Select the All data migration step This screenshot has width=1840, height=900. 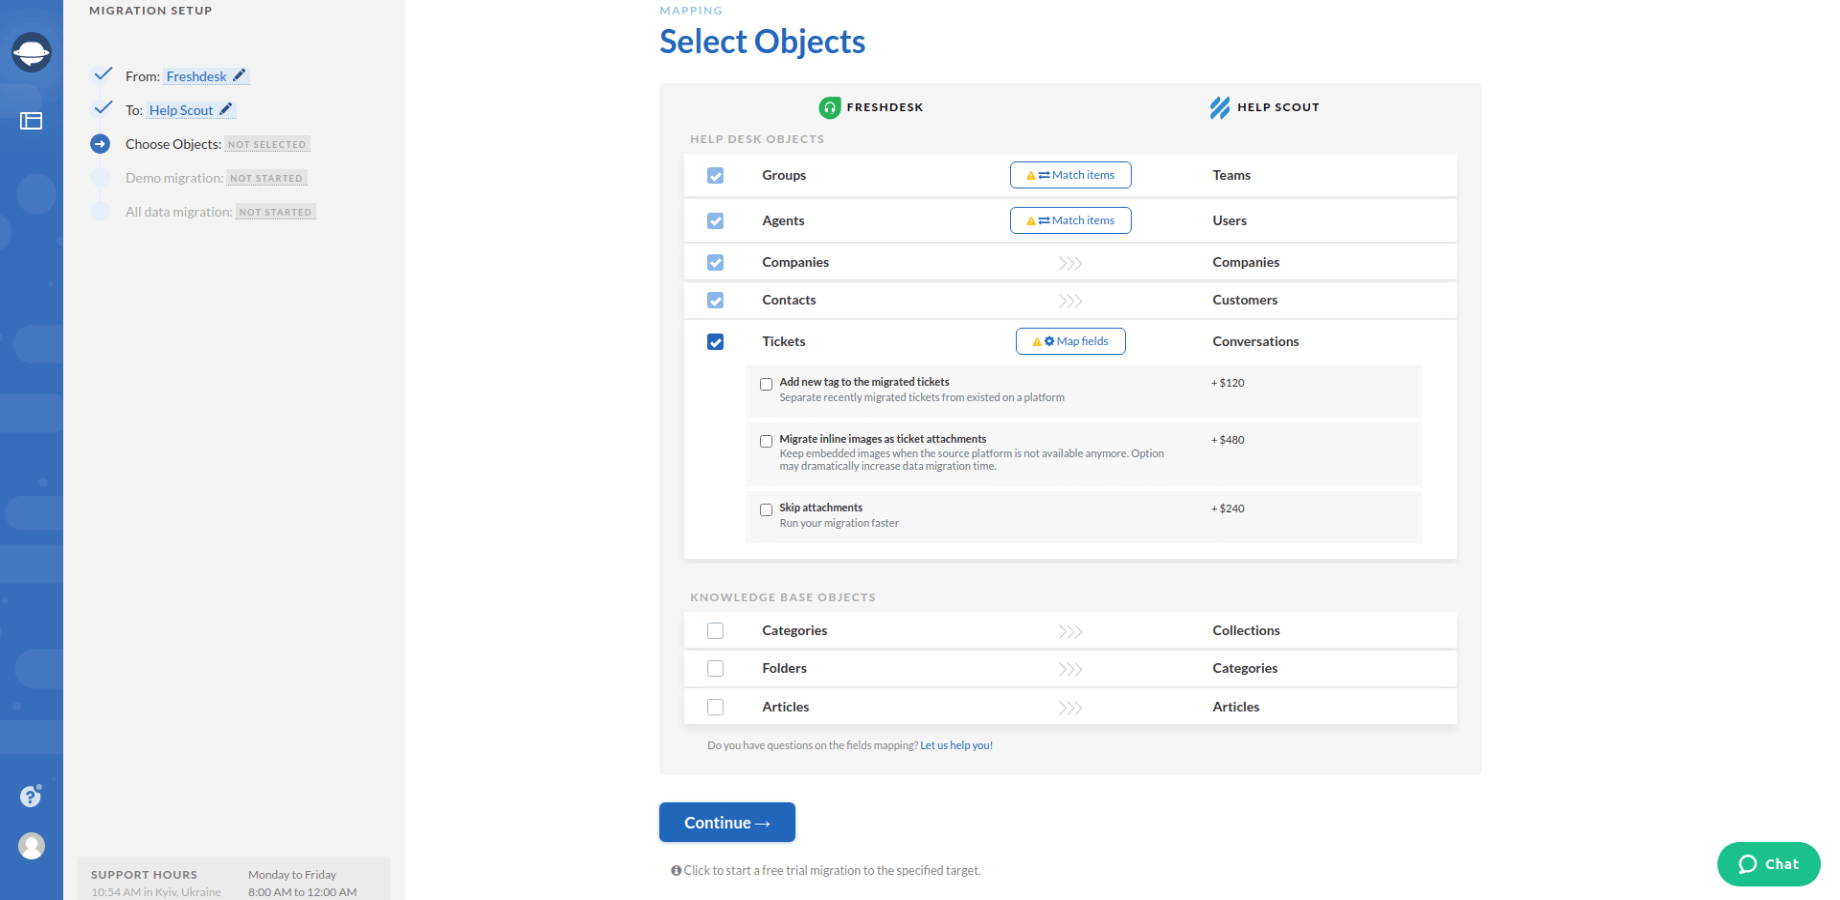pyautogui.click(x=179, y=212)
